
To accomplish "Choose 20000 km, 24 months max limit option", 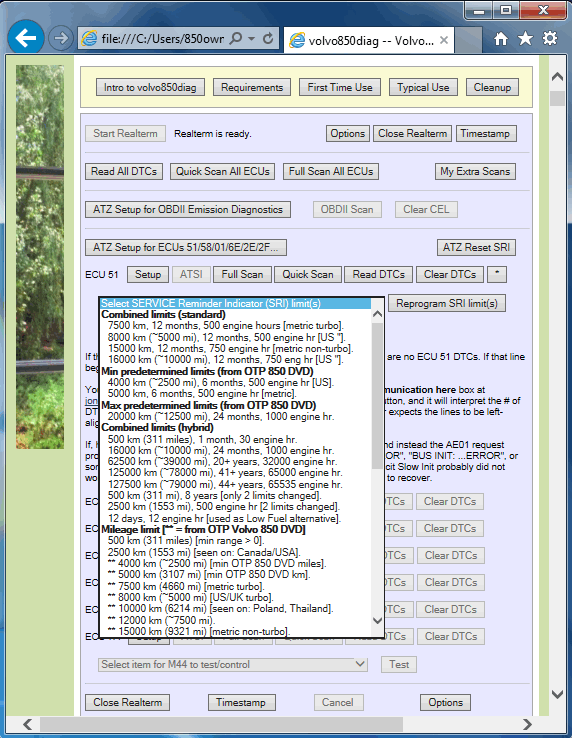I will pyautogui.click(x=235, y=417).
